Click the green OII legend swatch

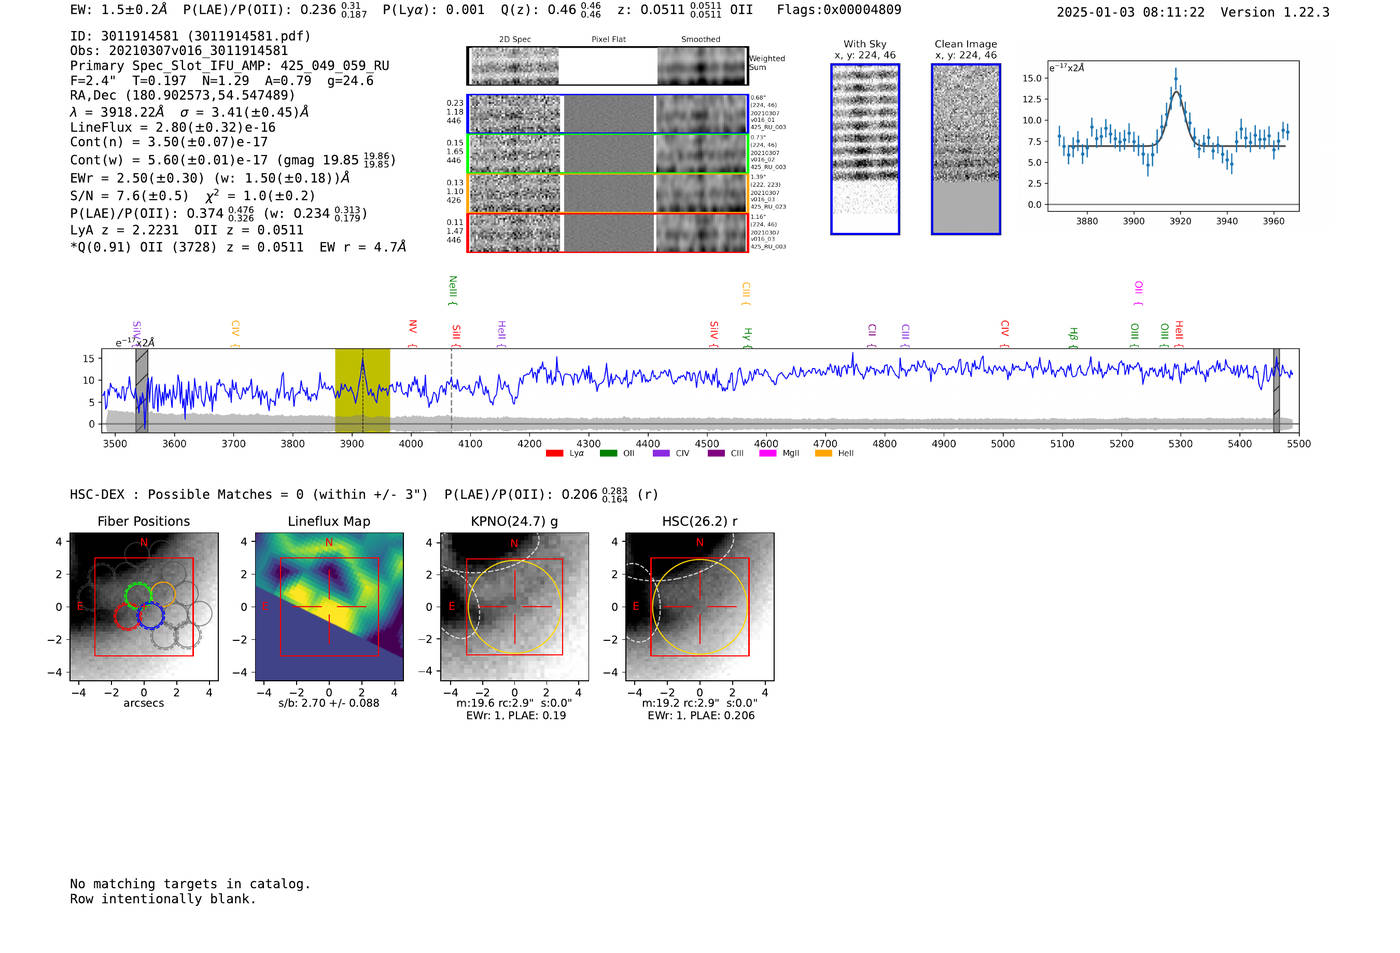[608, 454]
